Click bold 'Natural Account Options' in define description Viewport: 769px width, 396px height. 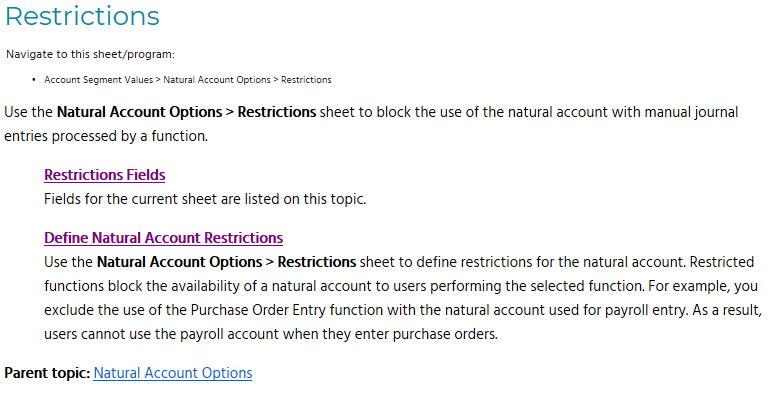click(x=179, y=262)
